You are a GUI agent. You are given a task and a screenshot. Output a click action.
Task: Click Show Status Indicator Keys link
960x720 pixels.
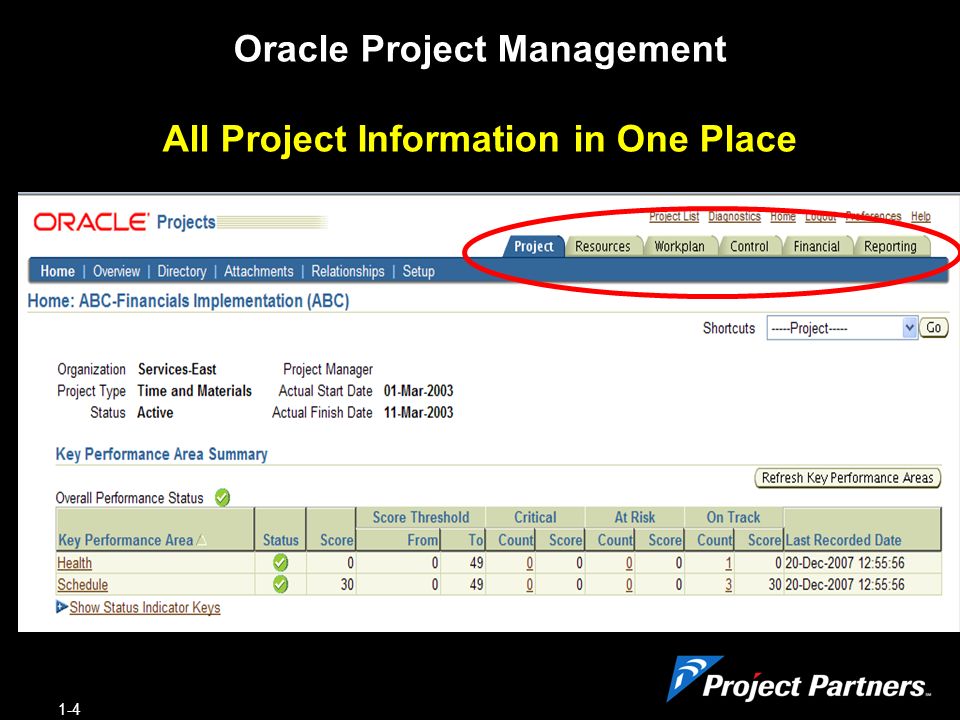click(145, 607)
